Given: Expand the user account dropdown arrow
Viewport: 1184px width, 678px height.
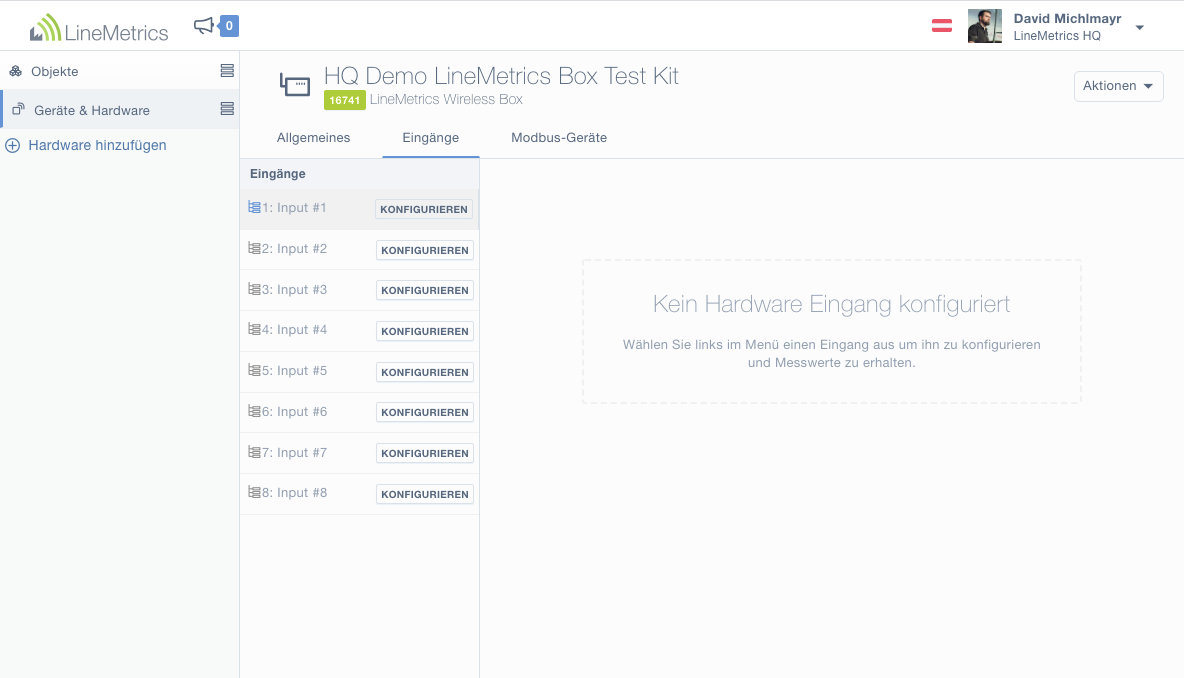Looking at the screenshot, I should pos(1139,27).
